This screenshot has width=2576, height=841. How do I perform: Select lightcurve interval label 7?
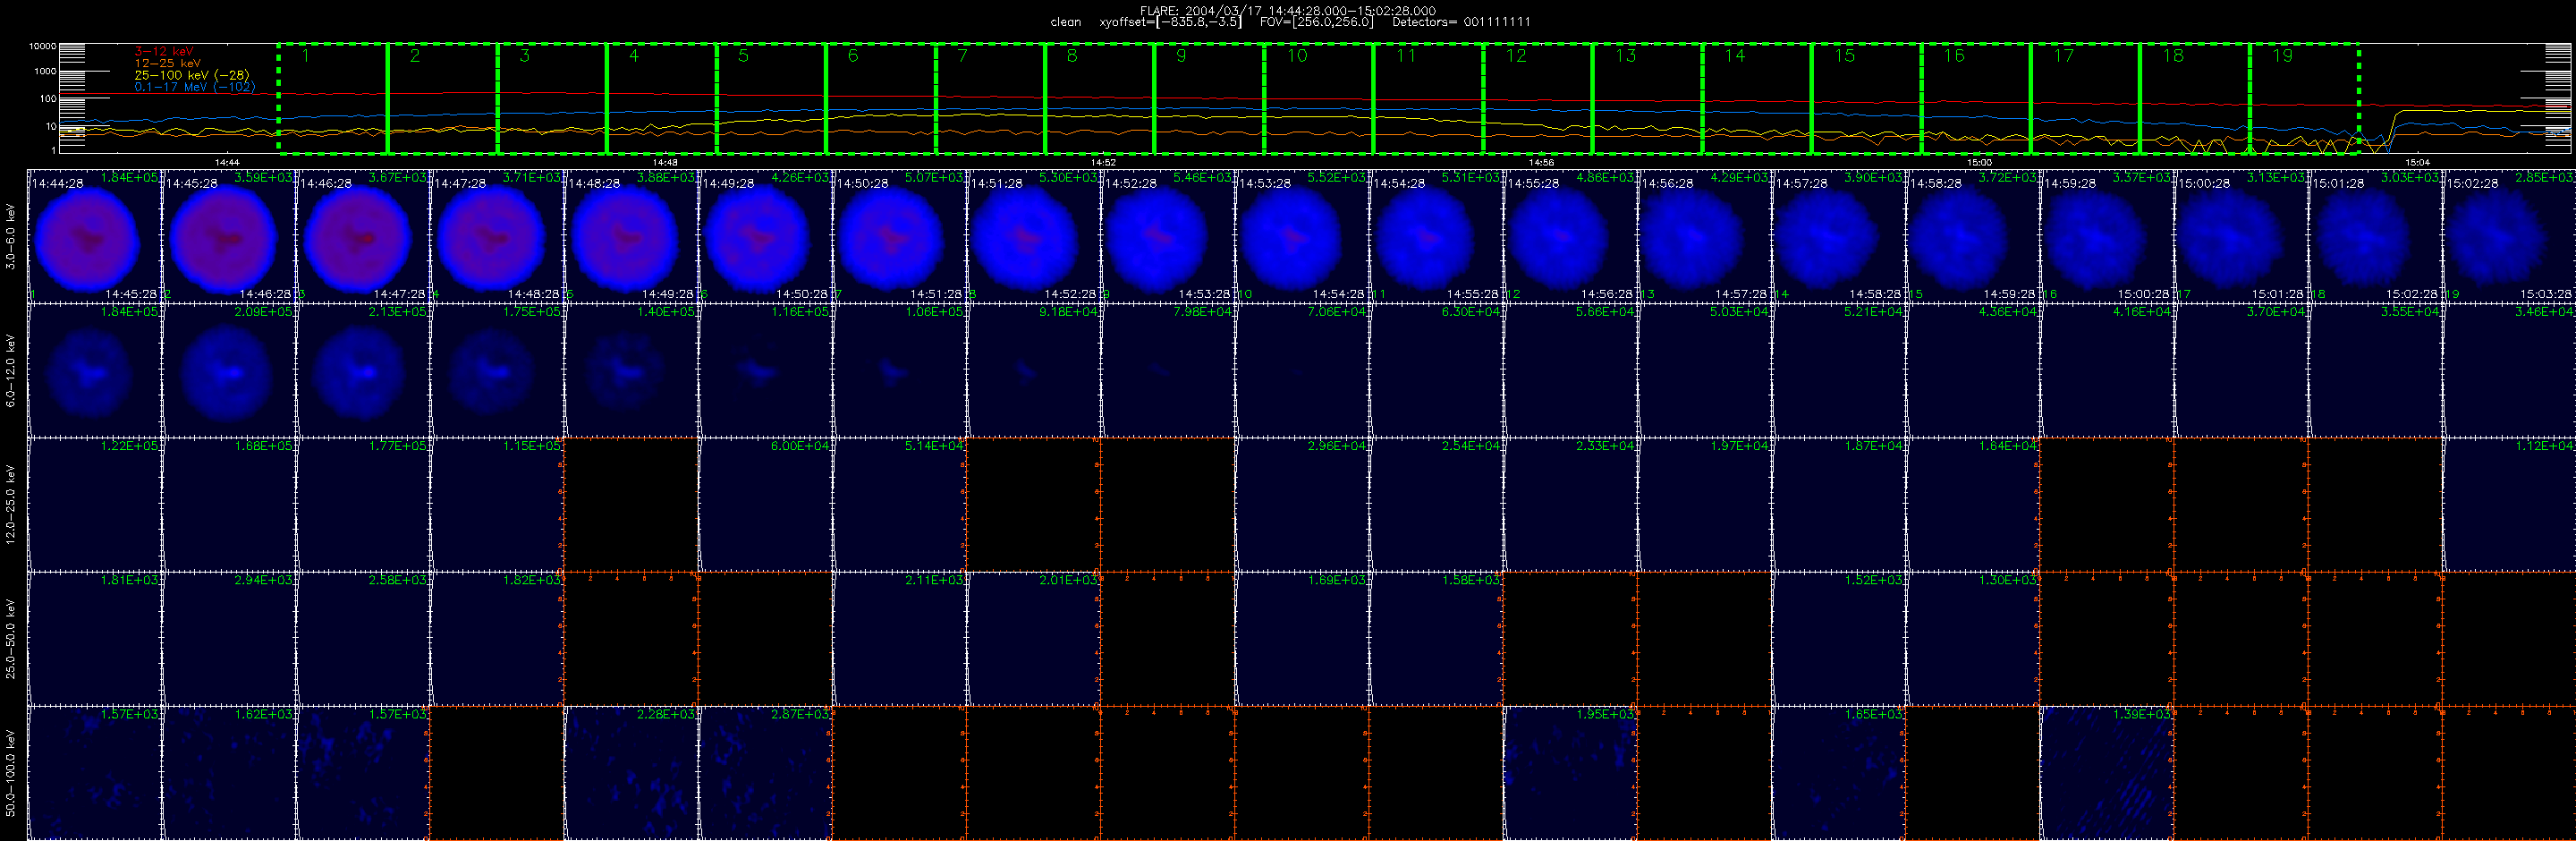point(962,56)
